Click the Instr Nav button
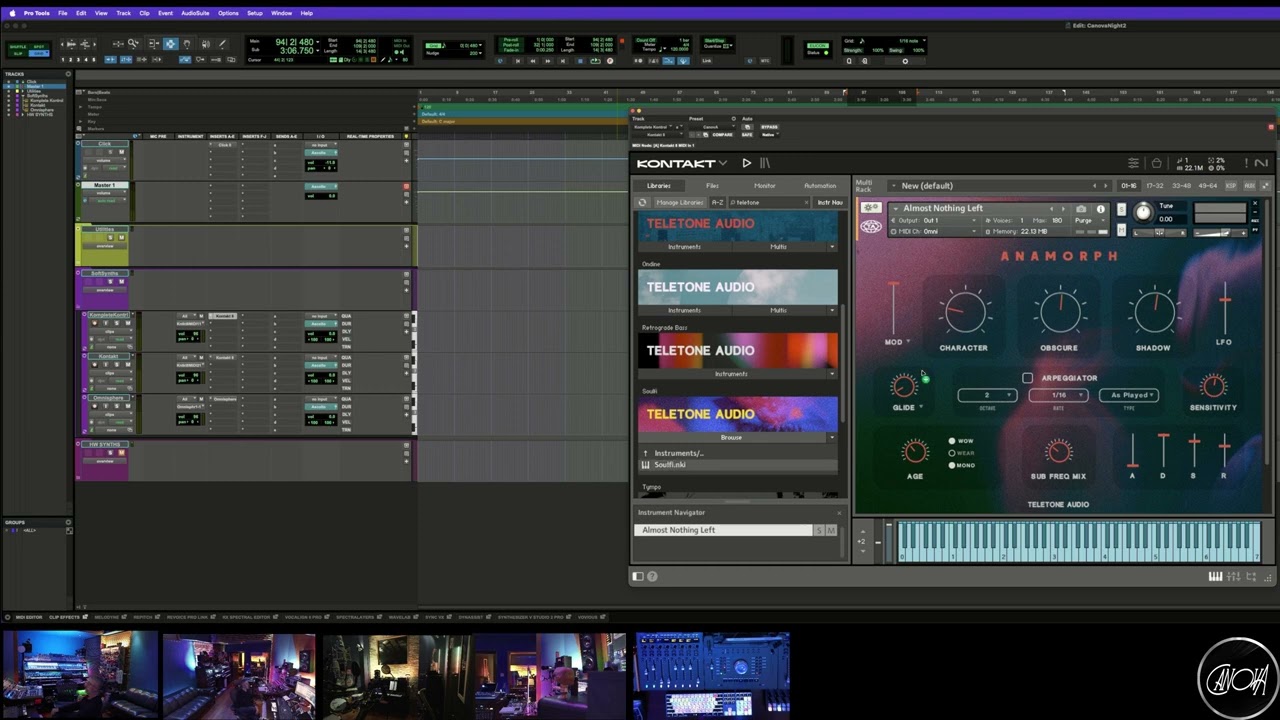 coord(830,202)
